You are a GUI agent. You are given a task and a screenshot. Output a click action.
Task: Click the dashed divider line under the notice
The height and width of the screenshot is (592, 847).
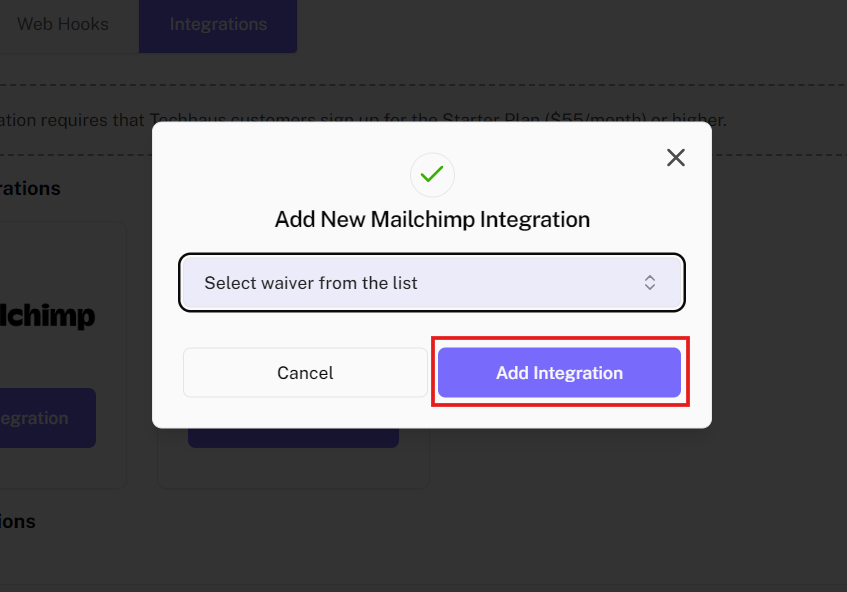(780, 154)
